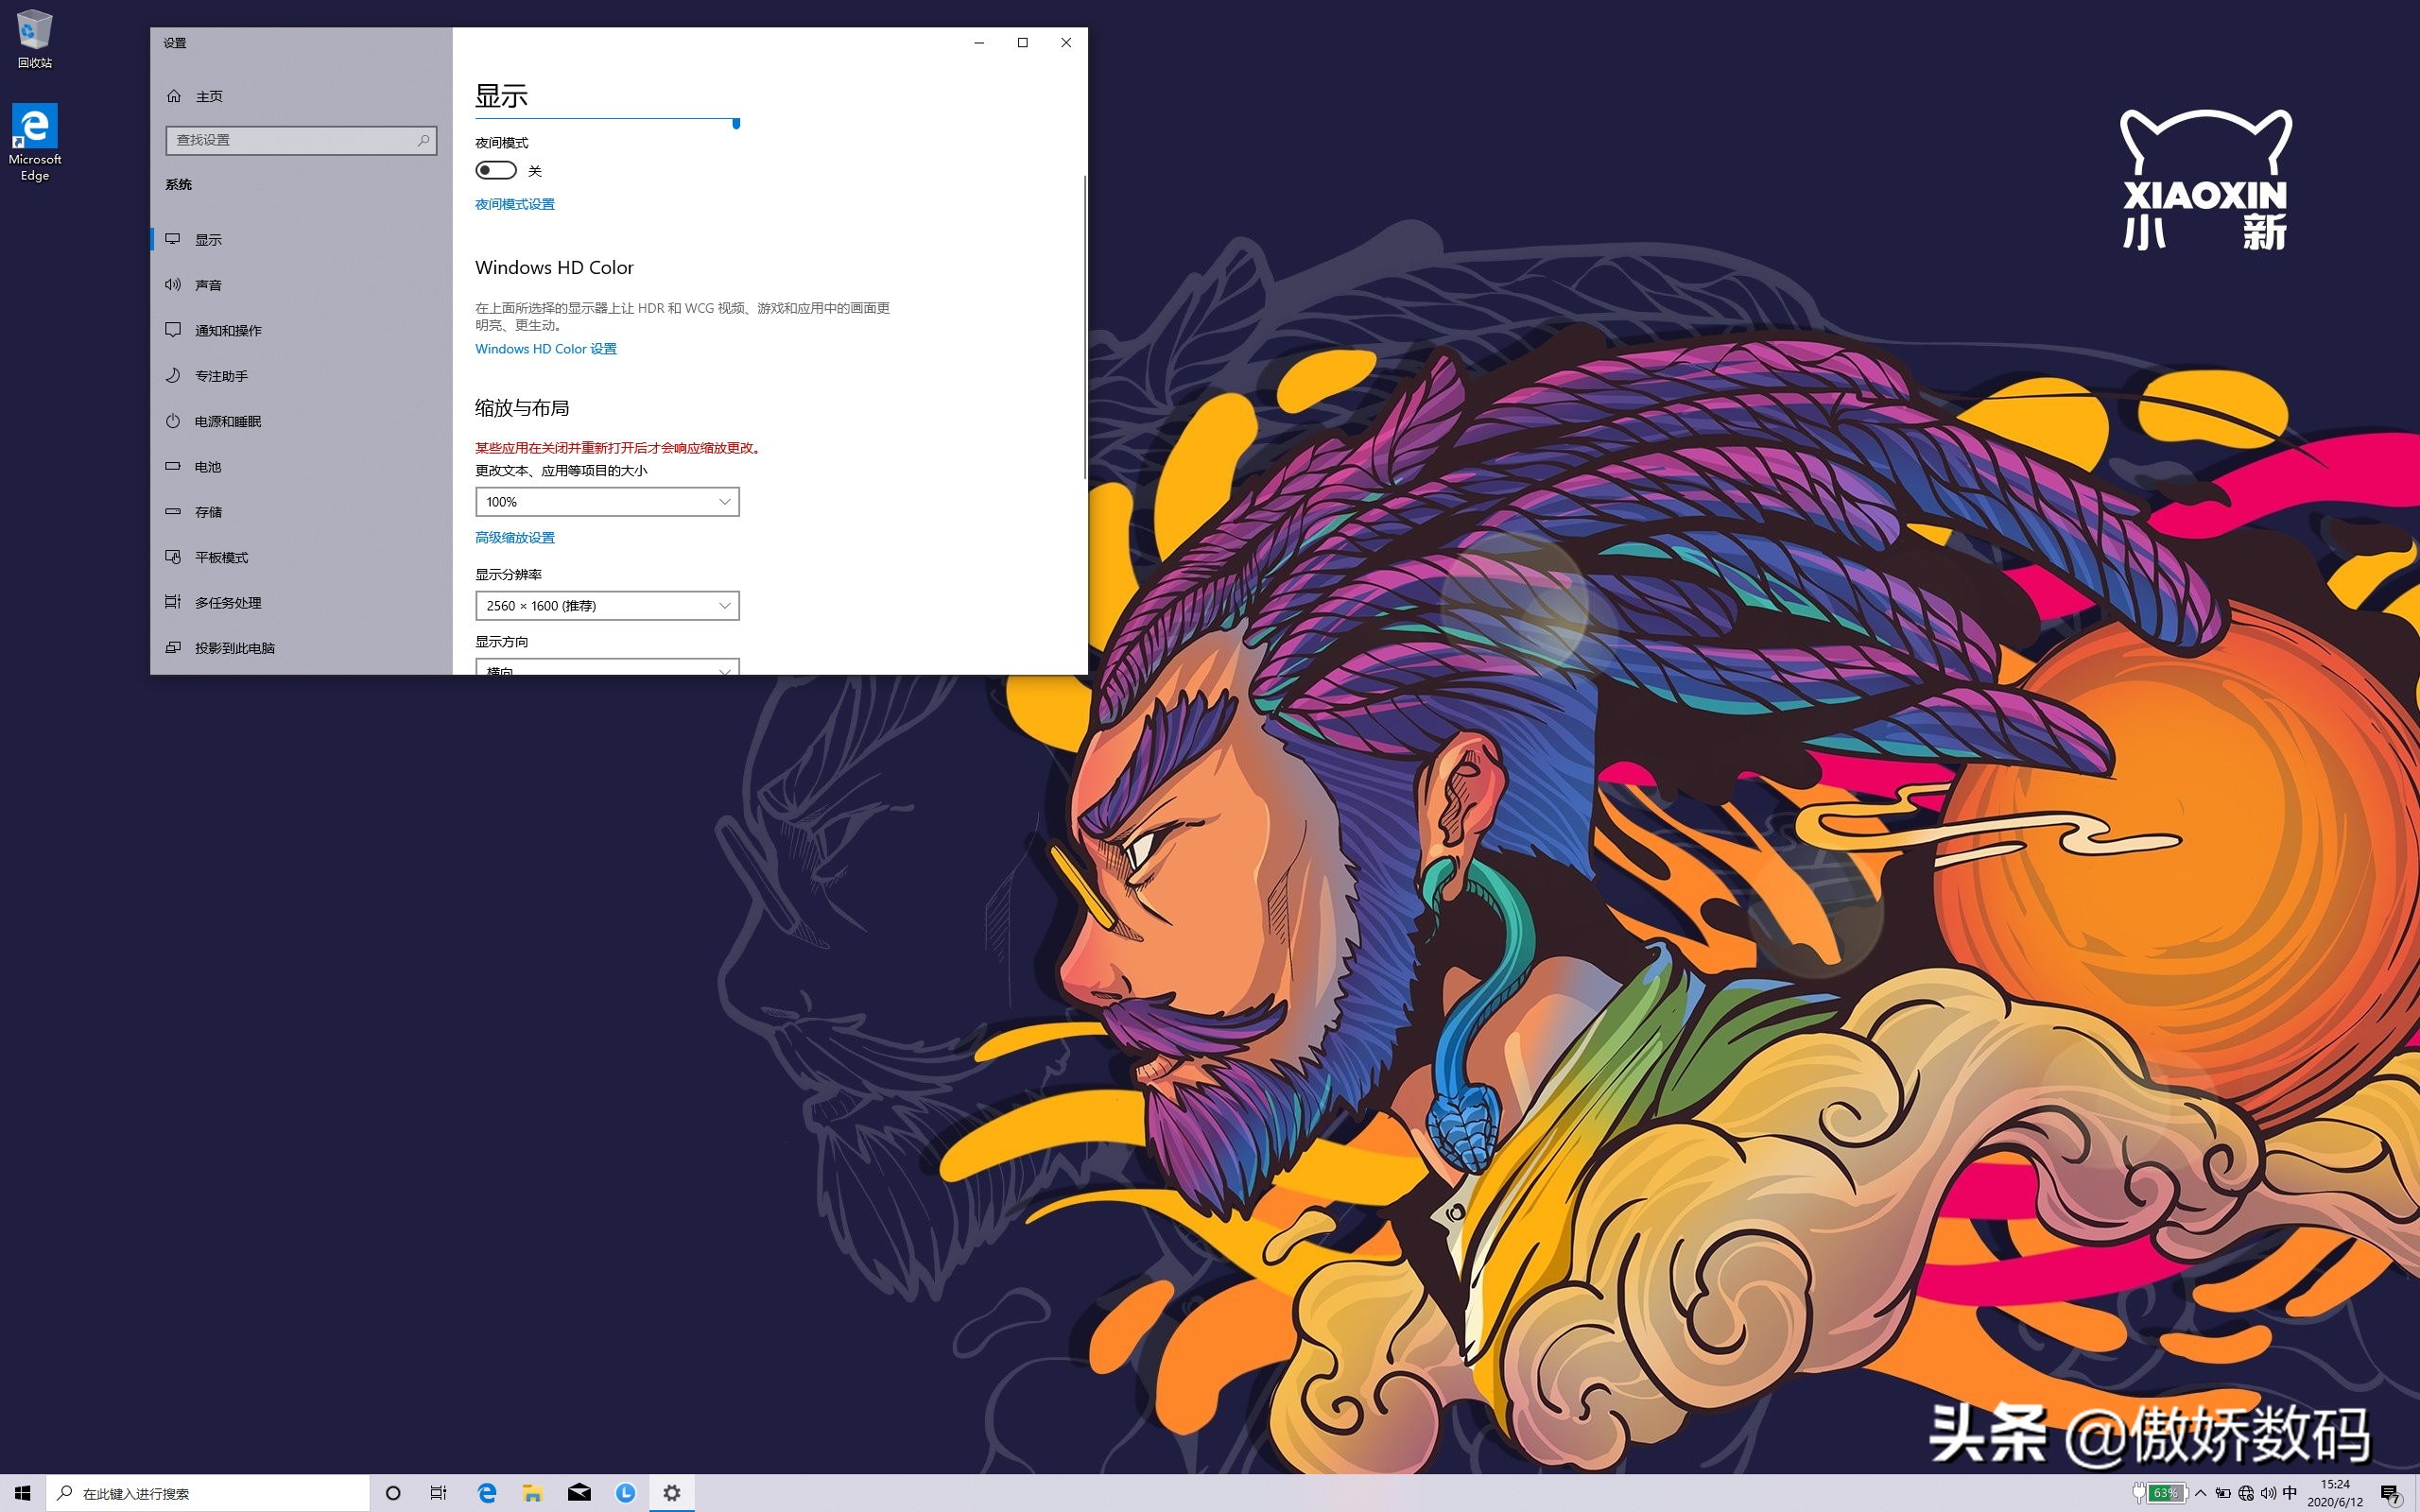Click the Tablet mode icon
Screen dimensions: 2420x1512
pyautogui.click(x=173, y=557)
